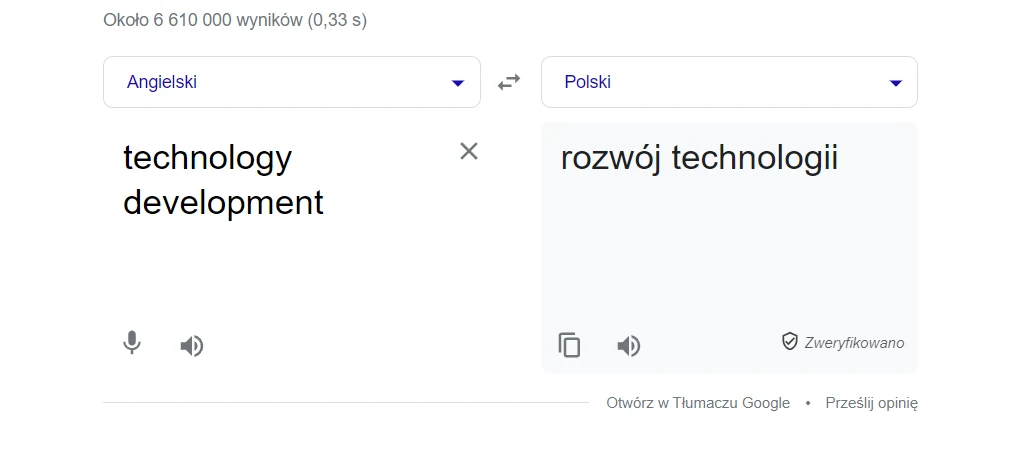Expand the Angielski dropdown arrow
The image size is (1033, 458).
click(458, 83)
